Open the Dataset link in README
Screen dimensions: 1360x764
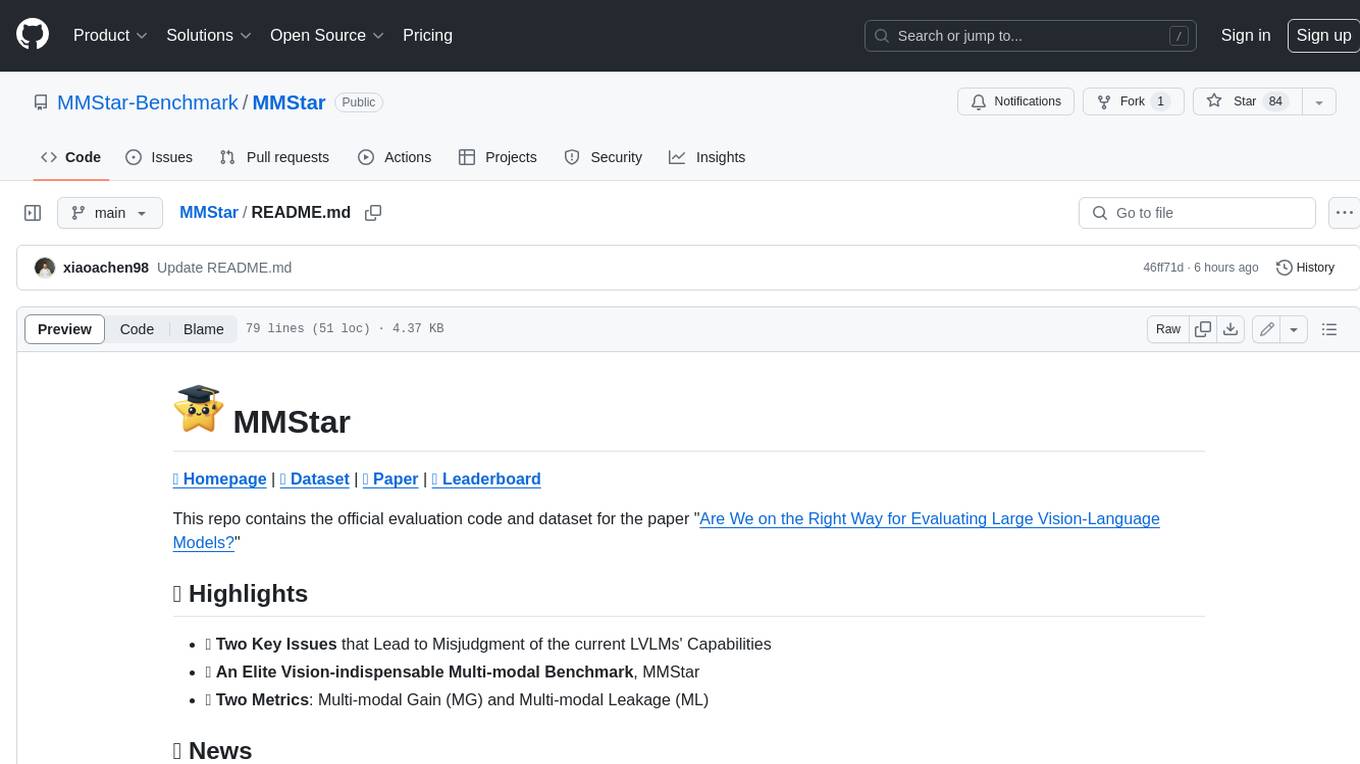click(315, 479)
